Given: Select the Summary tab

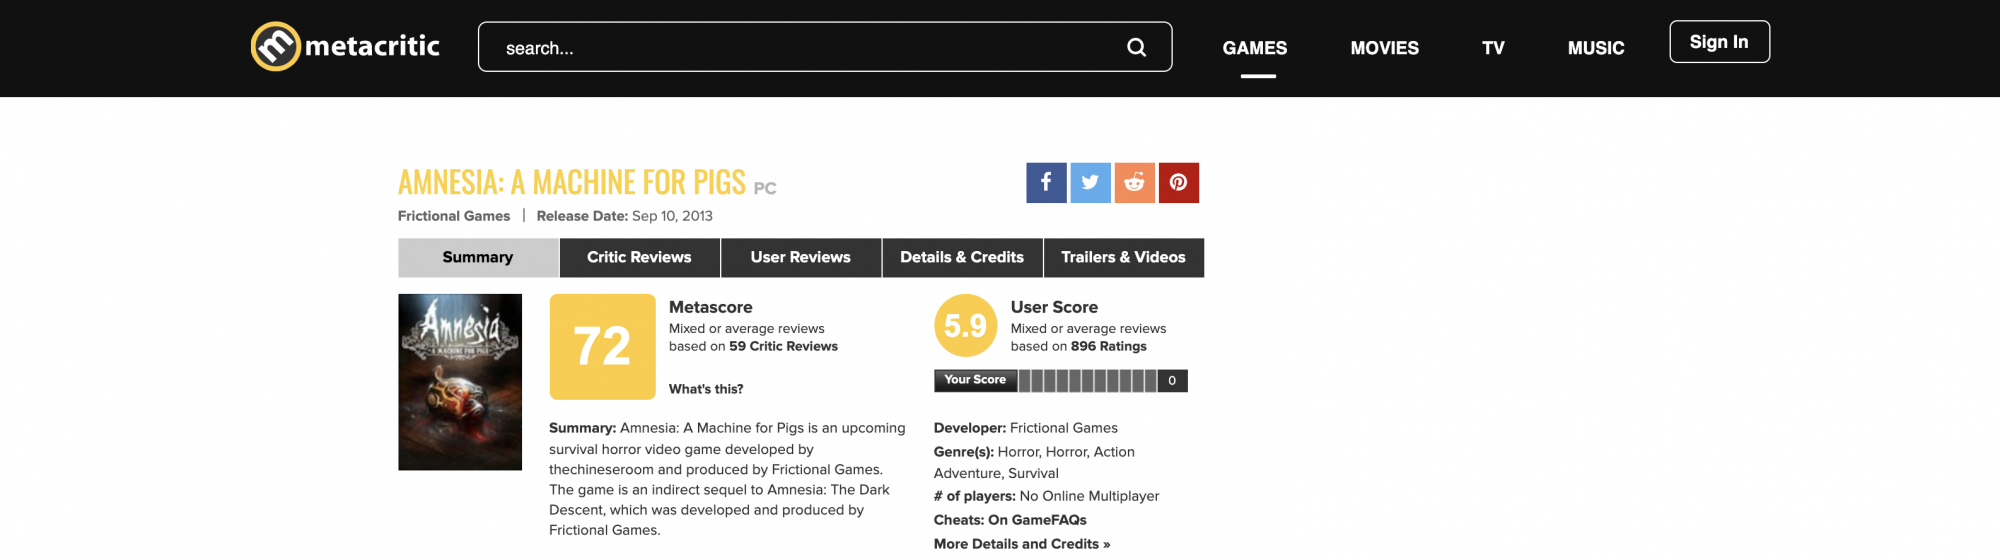Looking at the screenshot, I should (x=478, y=257).
